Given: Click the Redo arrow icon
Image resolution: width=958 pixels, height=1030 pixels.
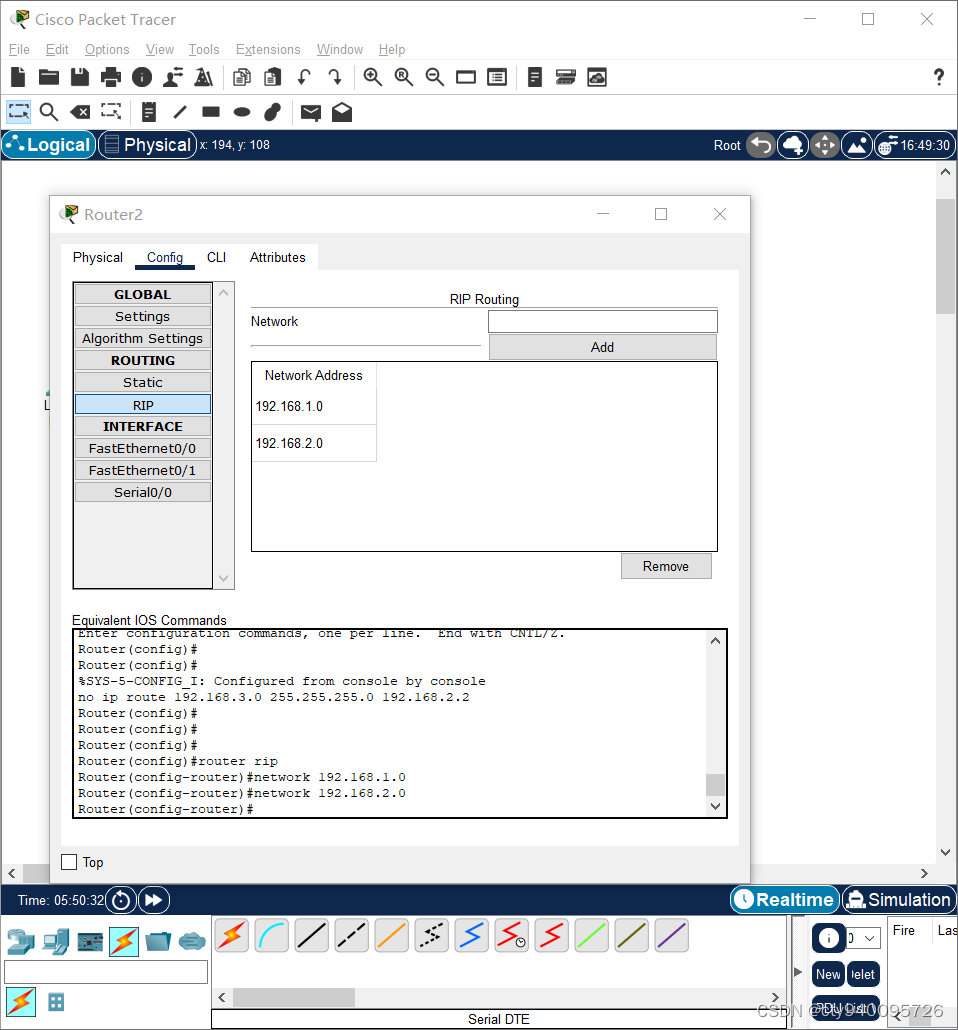Looking at the screenshot, I should pos(334,78).
